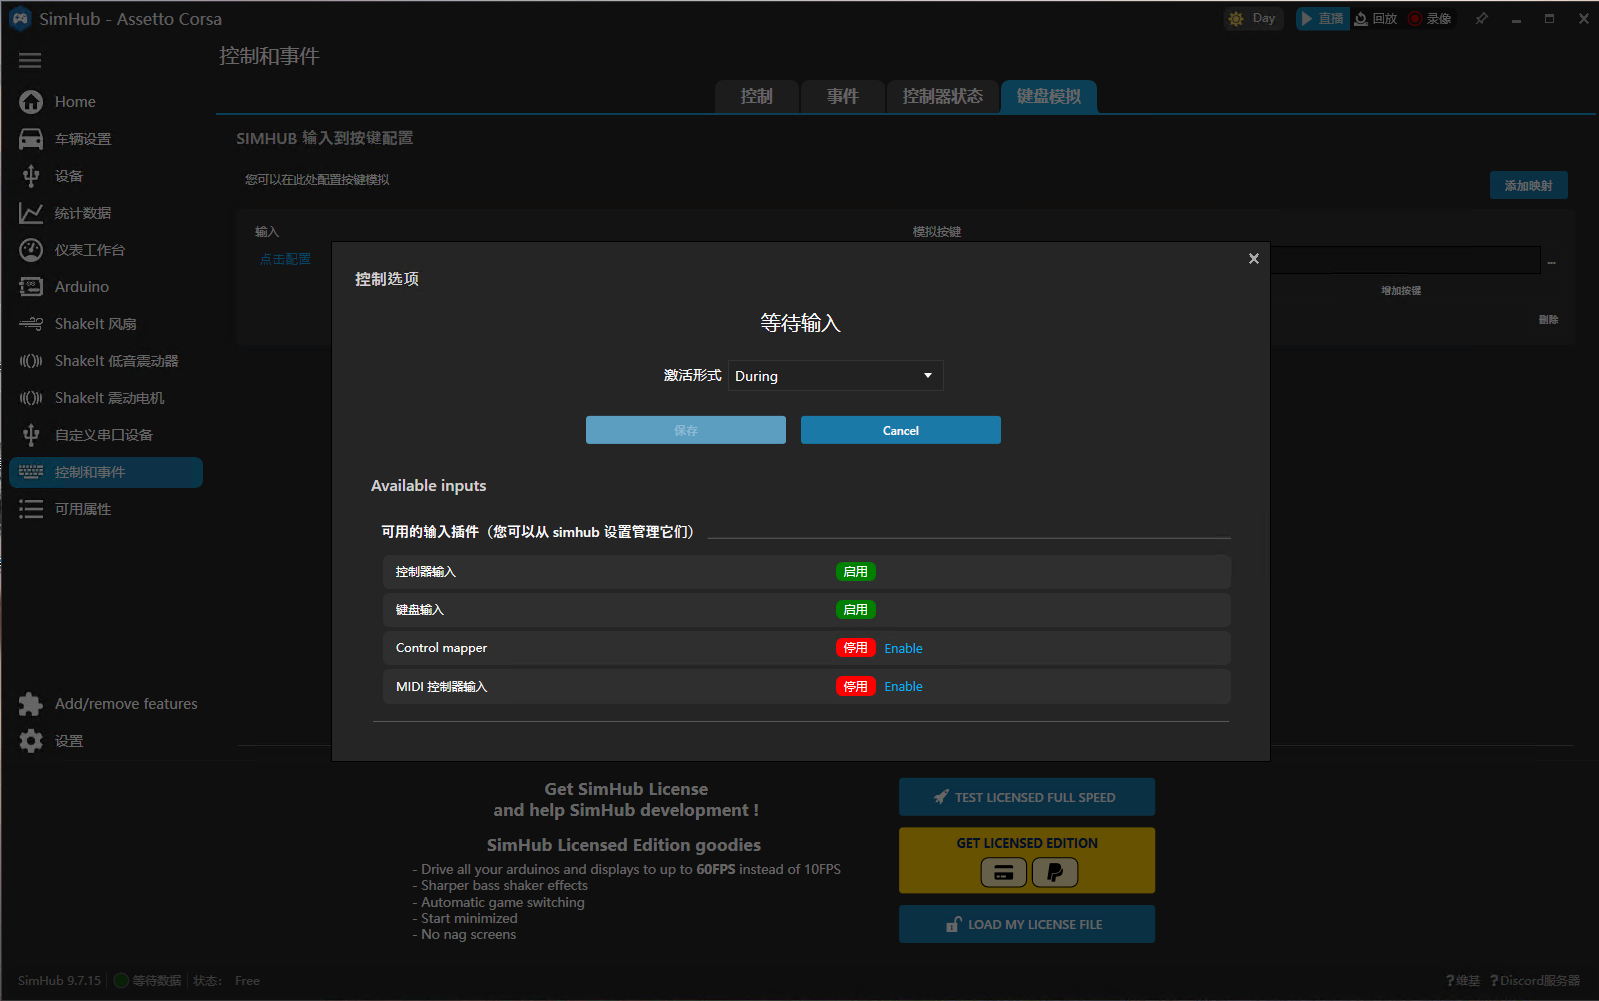Click the vibration icon for ShakeIt 震动电机

pyautogui.click(x=31, y=398)
